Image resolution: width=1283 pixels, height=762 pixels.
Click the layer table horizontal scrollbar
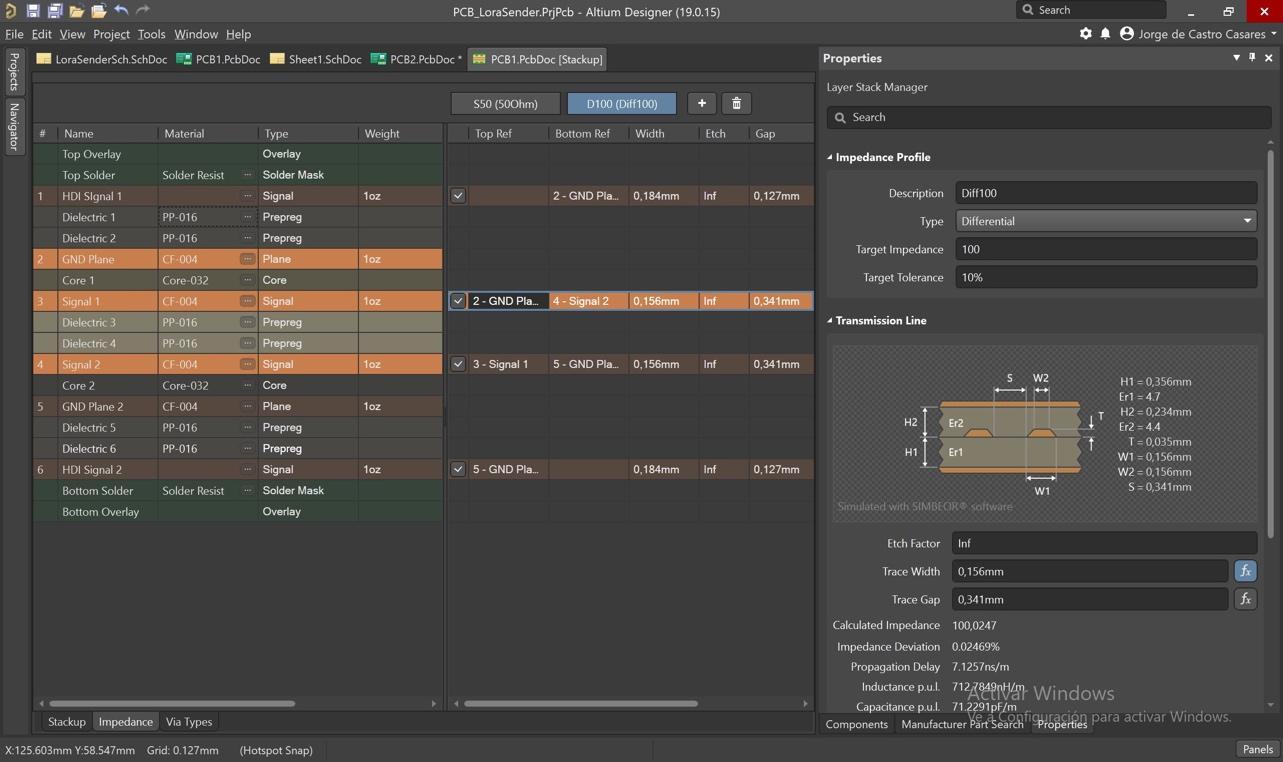[172, 703]
